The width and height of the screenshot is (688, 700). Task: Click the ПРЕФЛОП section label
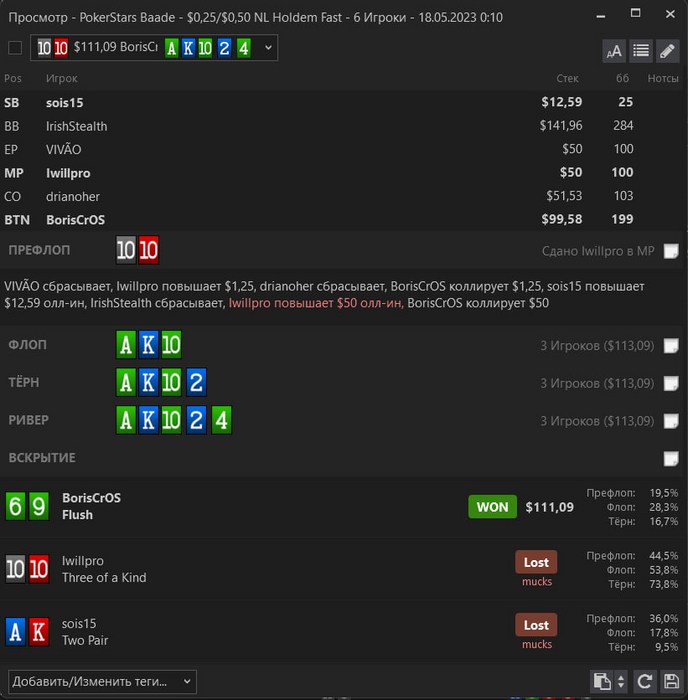(39, 250)
